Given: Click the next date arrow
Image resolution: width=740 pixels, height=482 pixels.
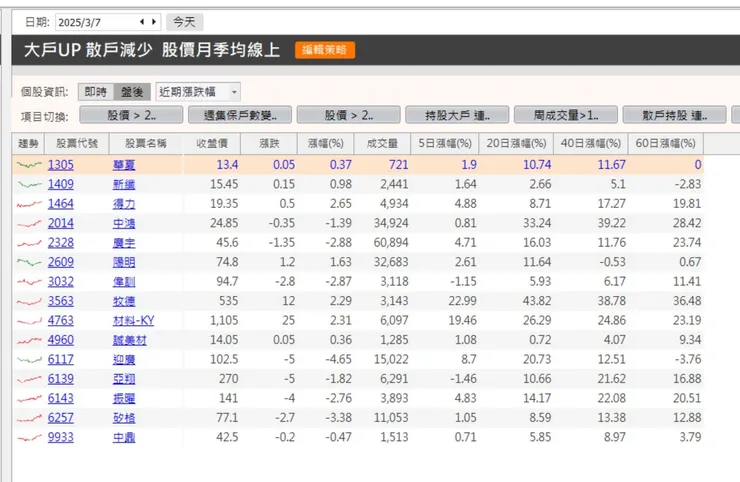Looking at the screenshot, I should [154, 22].
